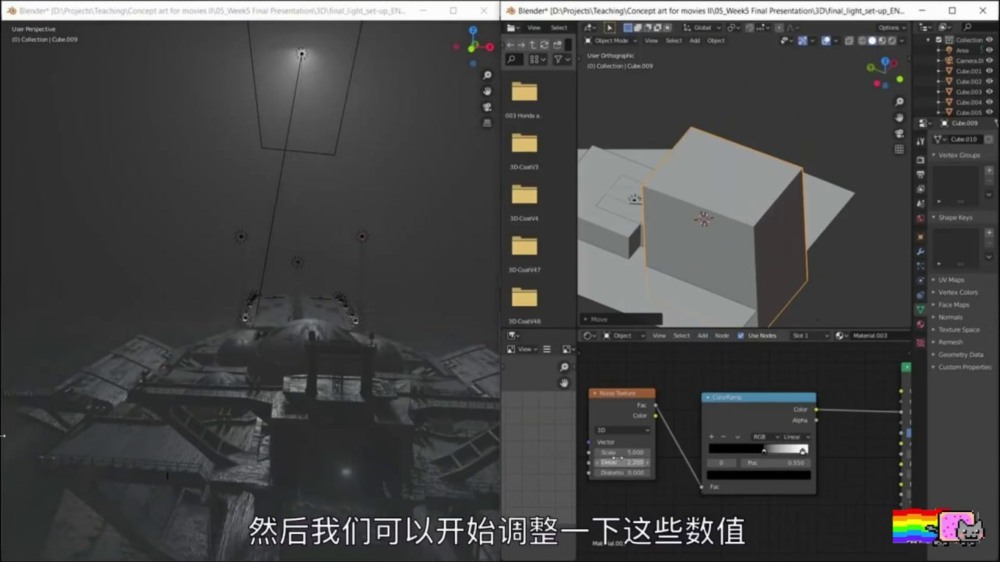Toggle Collection visibility eye in outliner
The image size is (1000, 562).
click(989, 40)
